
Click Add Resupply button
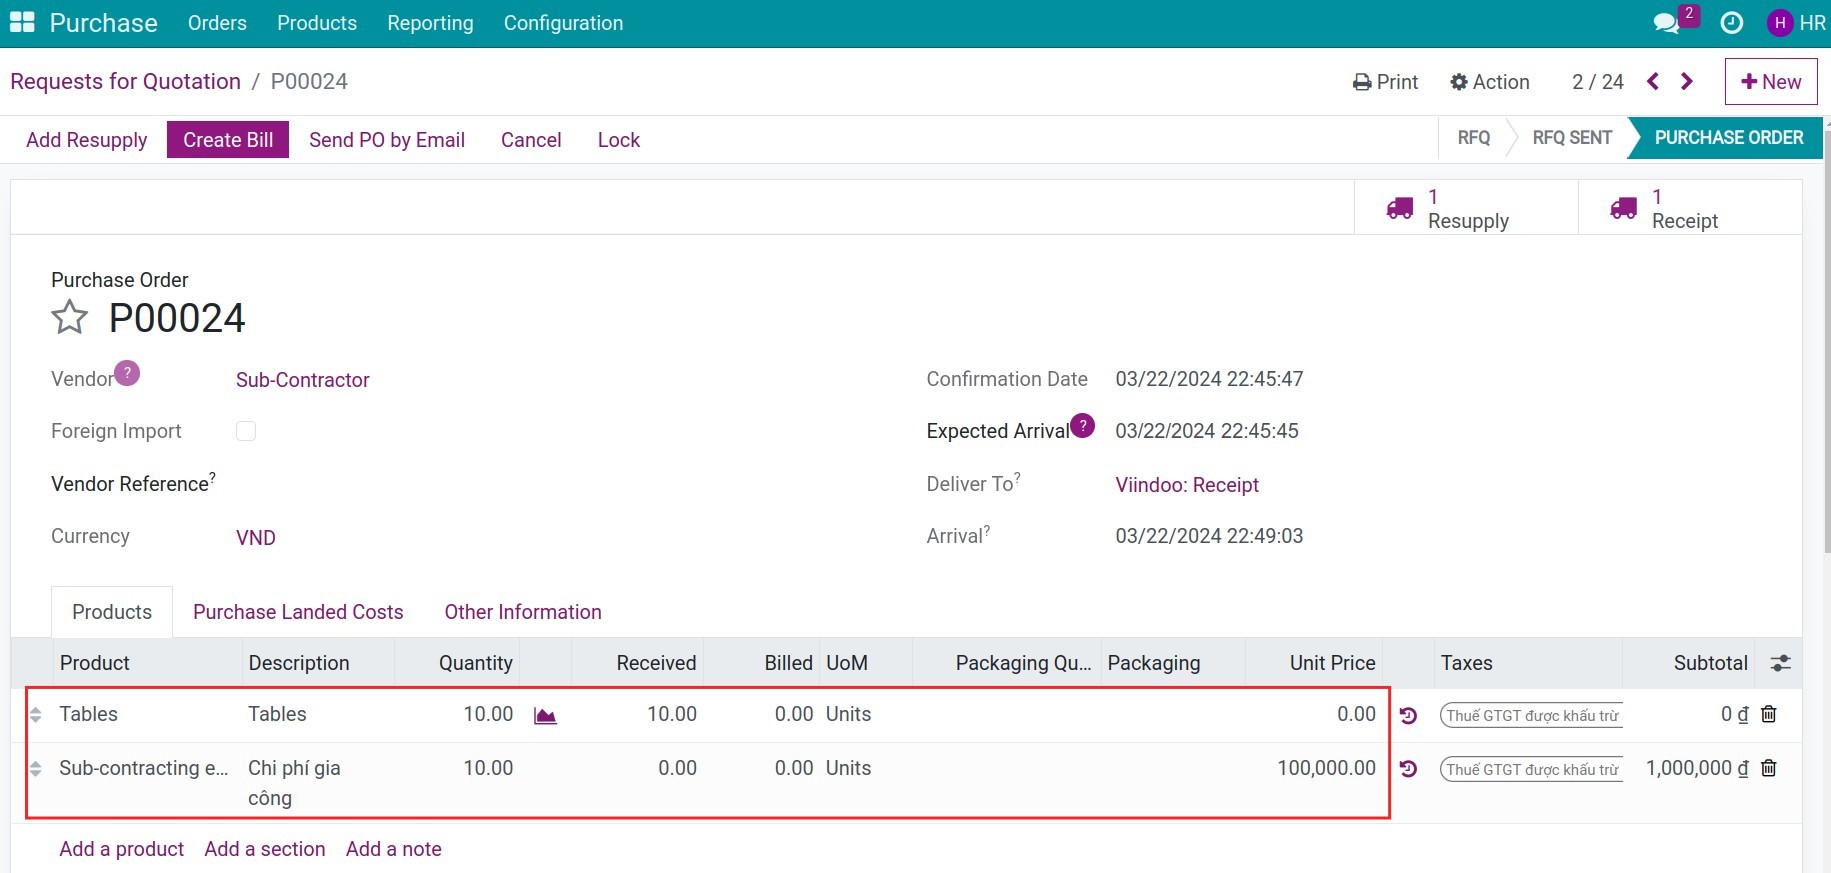[87, 140]
